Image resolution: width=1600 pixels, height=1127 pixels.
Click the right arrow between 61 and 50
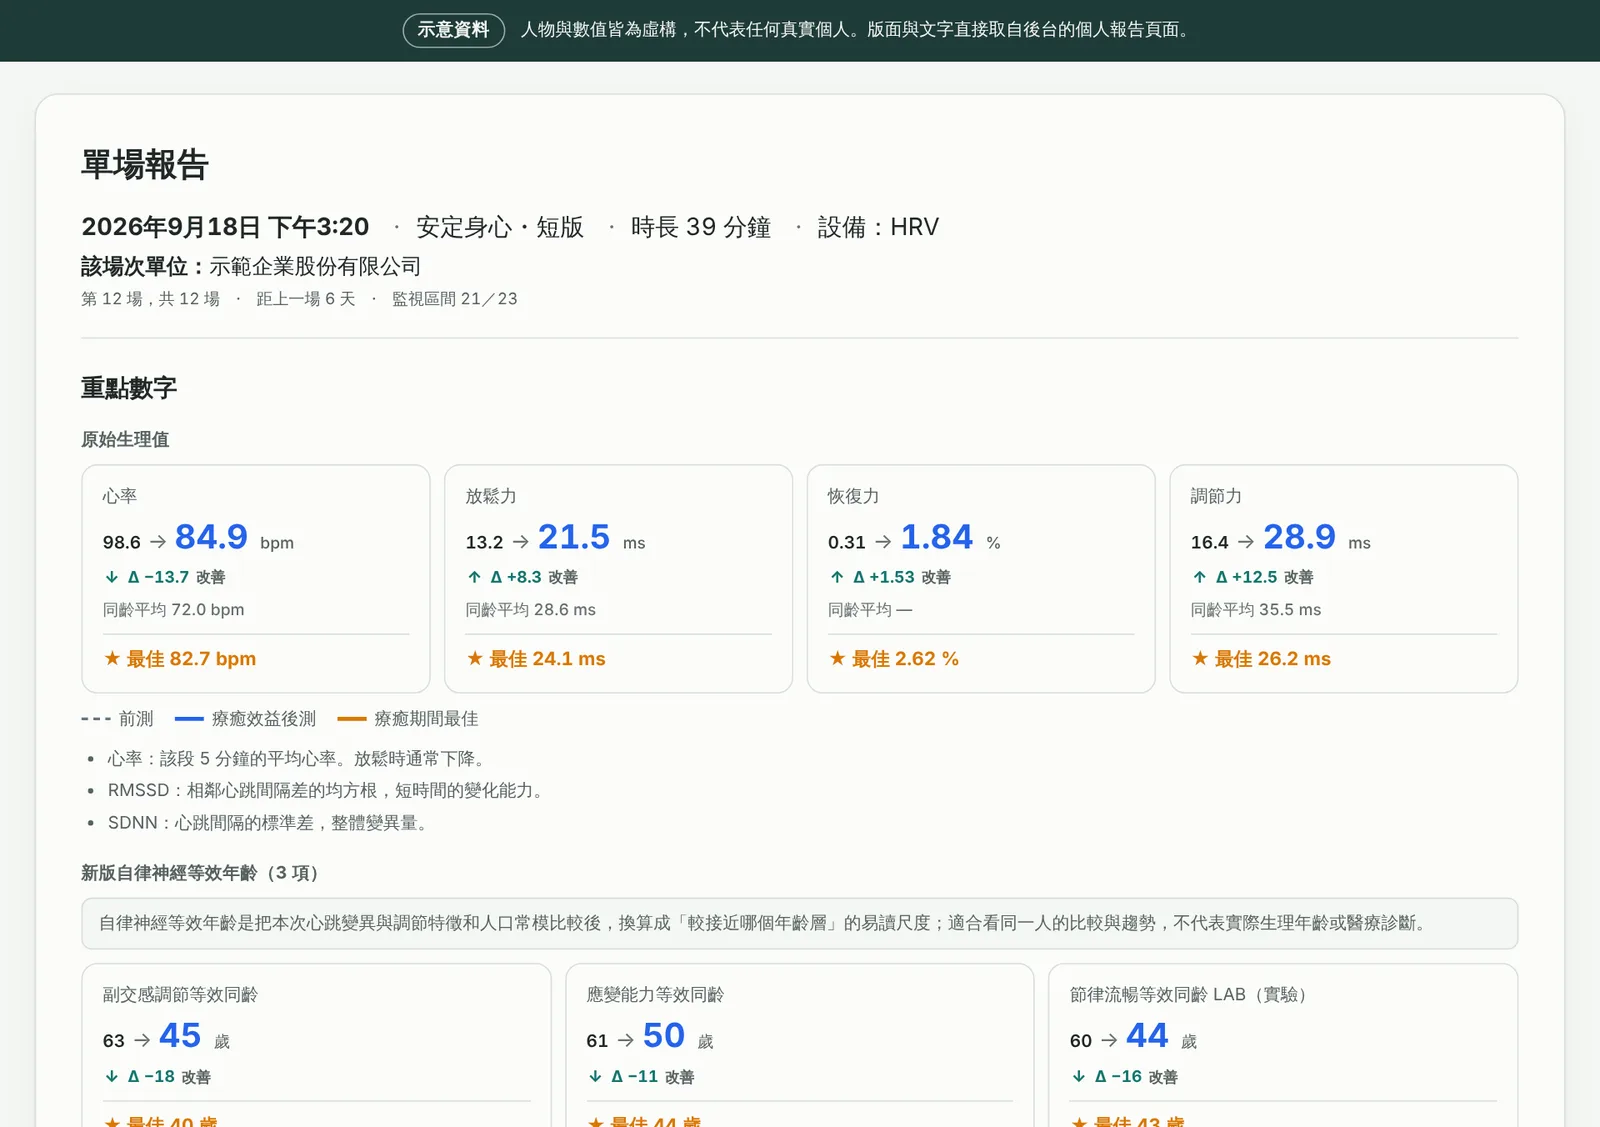click(626, 1040)
